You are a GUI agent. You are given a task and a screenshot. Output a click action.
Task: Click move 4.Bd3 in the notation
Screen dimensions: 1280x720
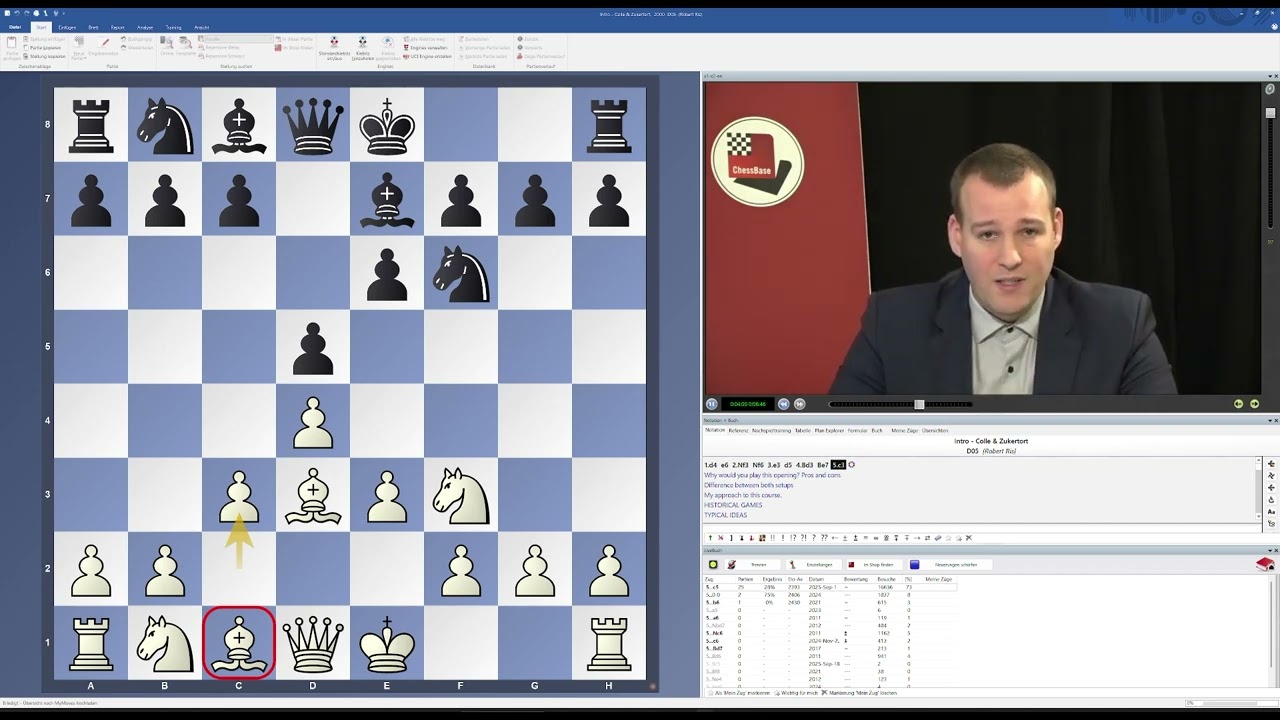tap(804, 465)
